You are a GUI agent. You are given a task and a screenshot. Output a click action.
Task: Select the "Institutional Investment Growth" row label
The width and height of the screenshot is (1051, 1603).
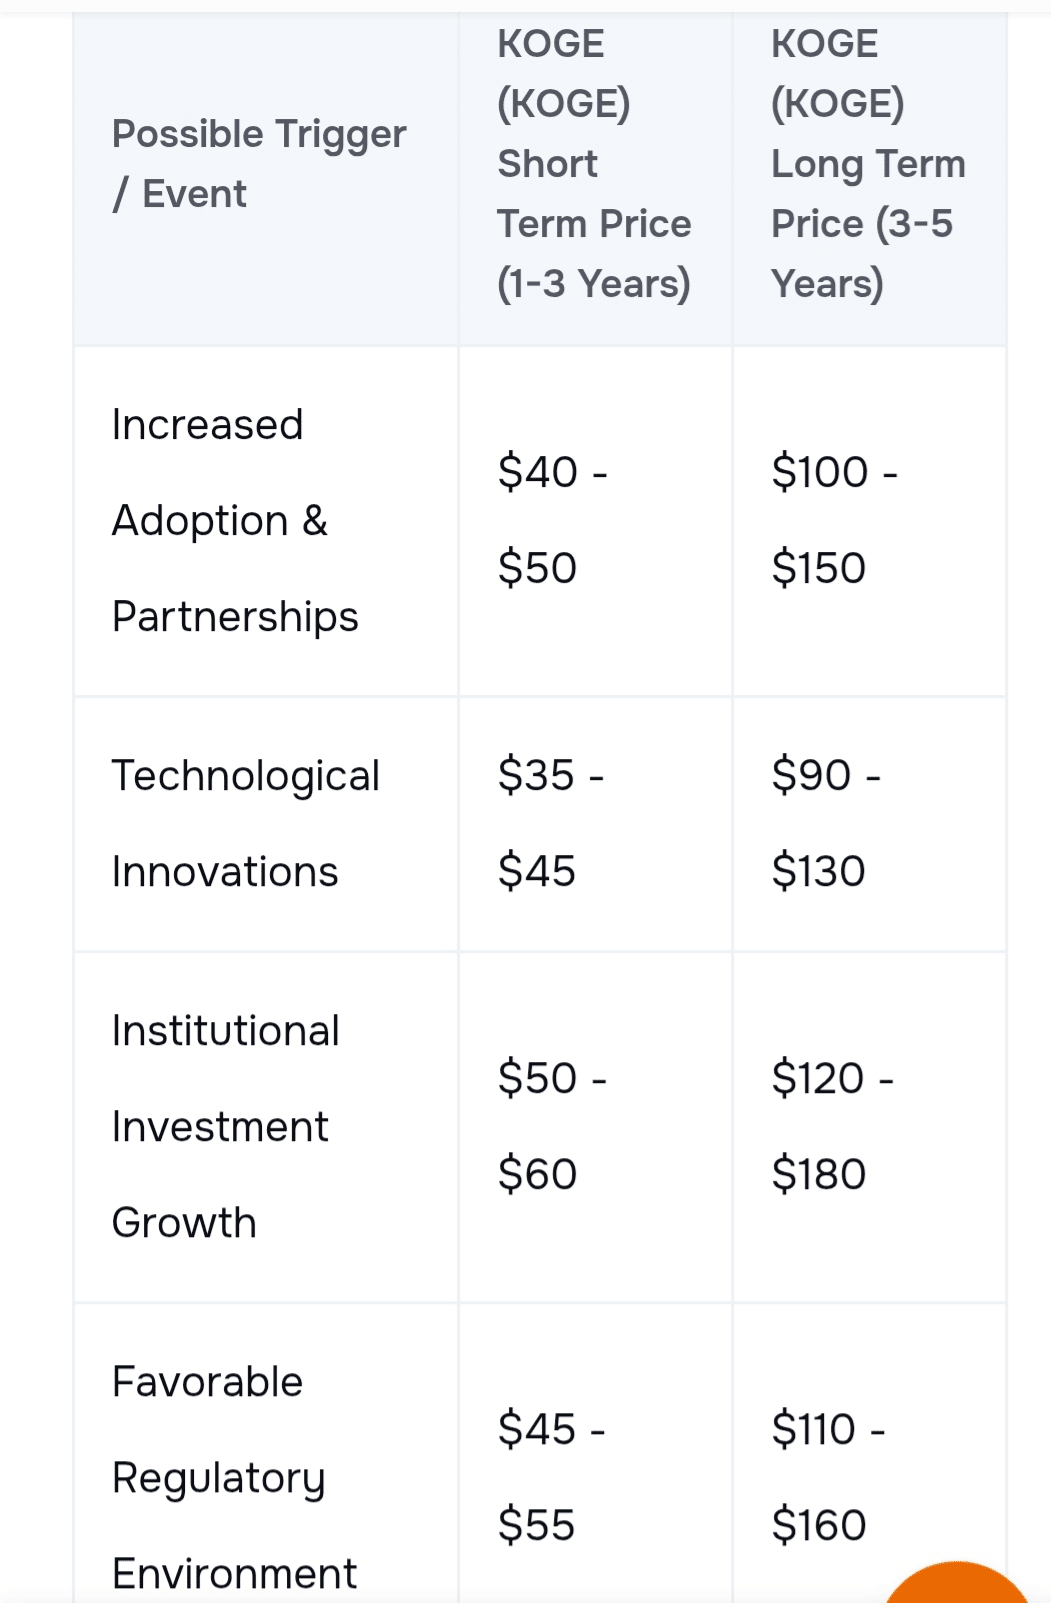tap(226, 1127)
